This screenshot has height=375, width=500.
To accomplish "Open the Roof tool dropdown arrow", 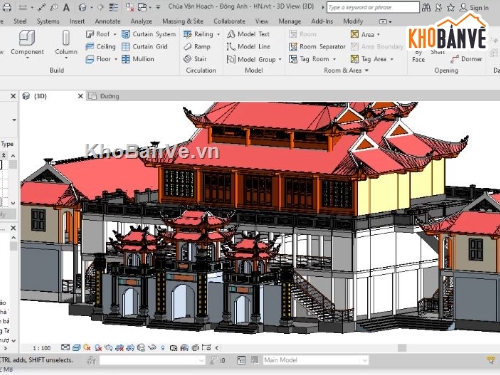I will point(115,34).
